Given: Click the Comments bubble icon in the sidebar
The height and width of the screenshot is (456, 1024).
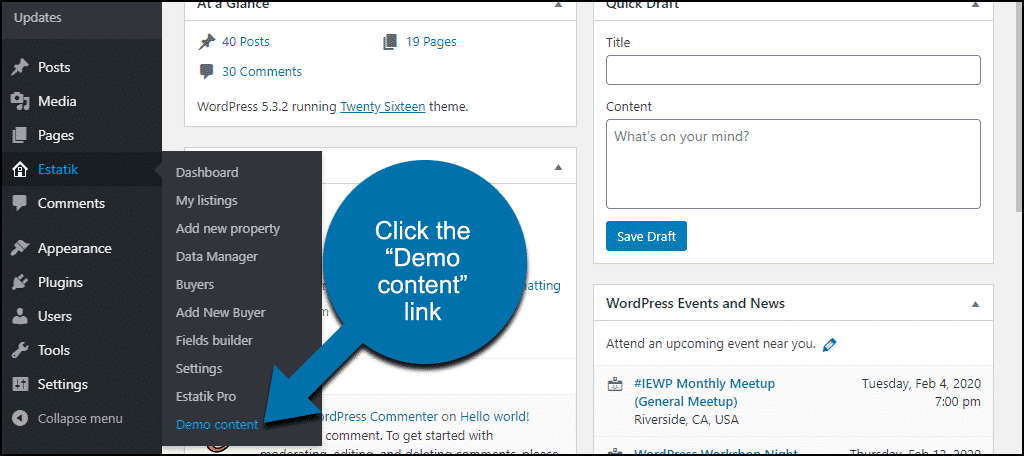Looking at the screenshot, I should tap(20, 203).
